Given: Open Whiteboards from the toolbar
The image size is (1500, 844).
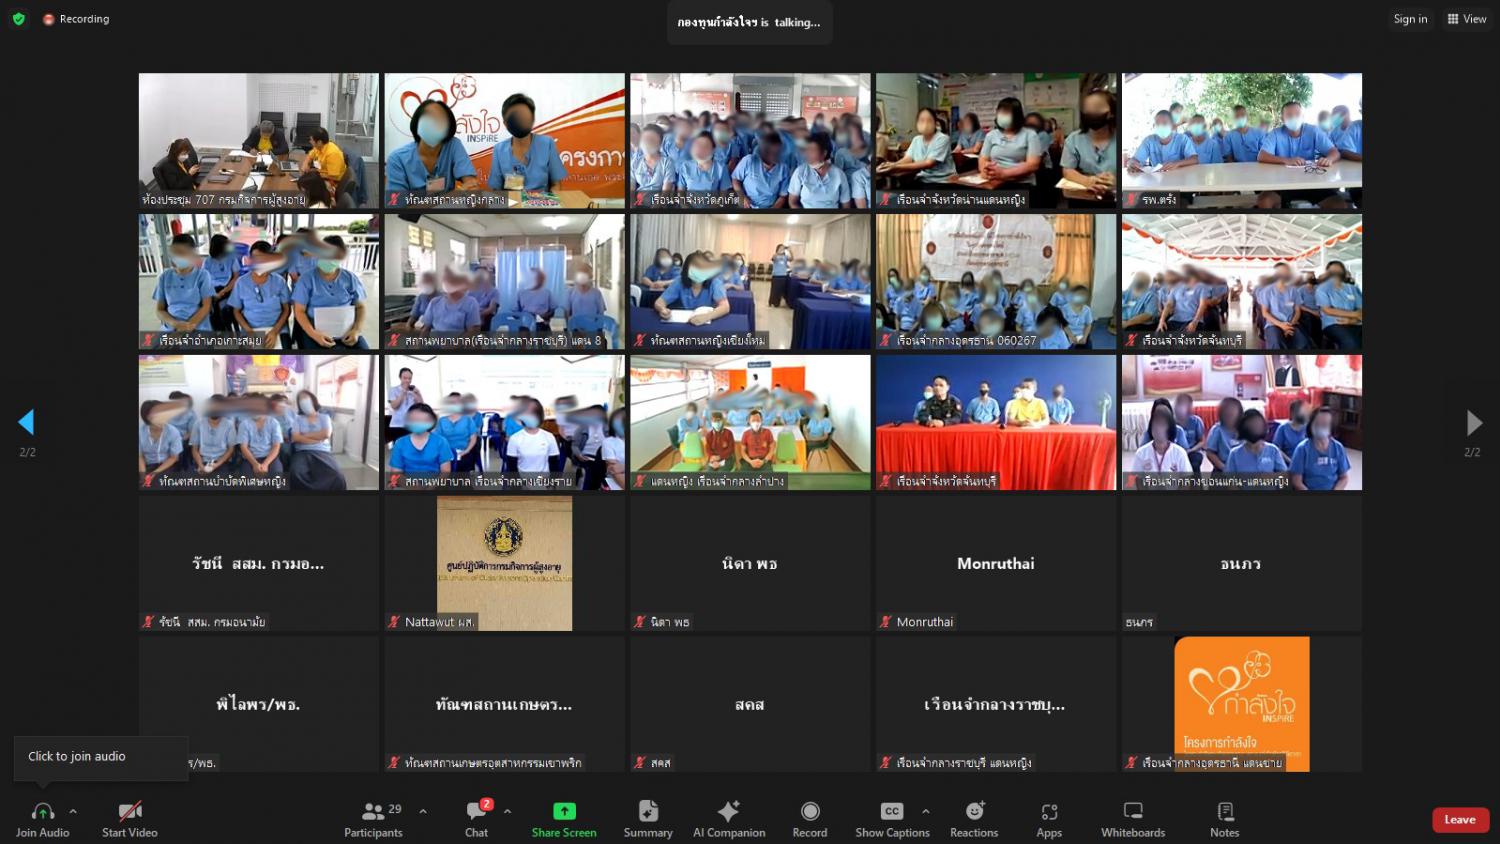Looking at the screenshot, I should click(x=1133, y=819).
